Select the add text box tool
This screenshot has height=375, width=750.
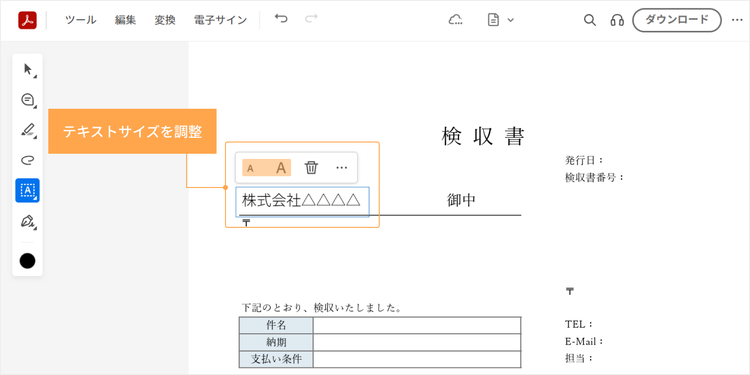[27, 190]
